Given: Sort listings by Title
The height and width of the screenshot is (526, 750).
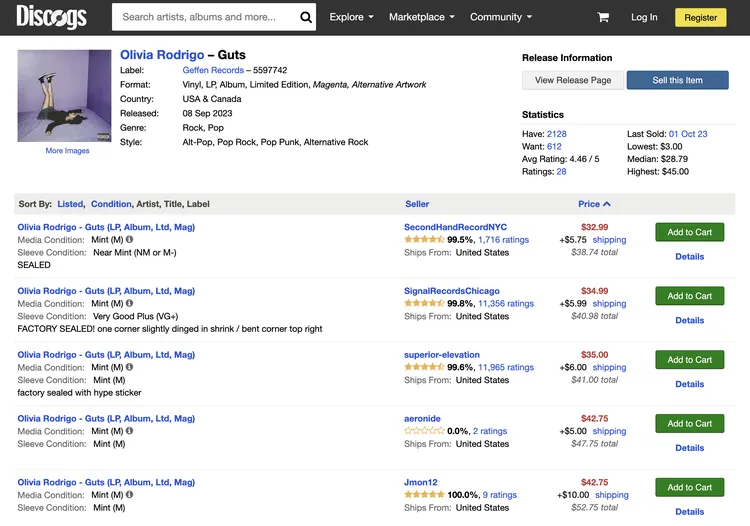Looking at the screenshot, I should [173, 204].
